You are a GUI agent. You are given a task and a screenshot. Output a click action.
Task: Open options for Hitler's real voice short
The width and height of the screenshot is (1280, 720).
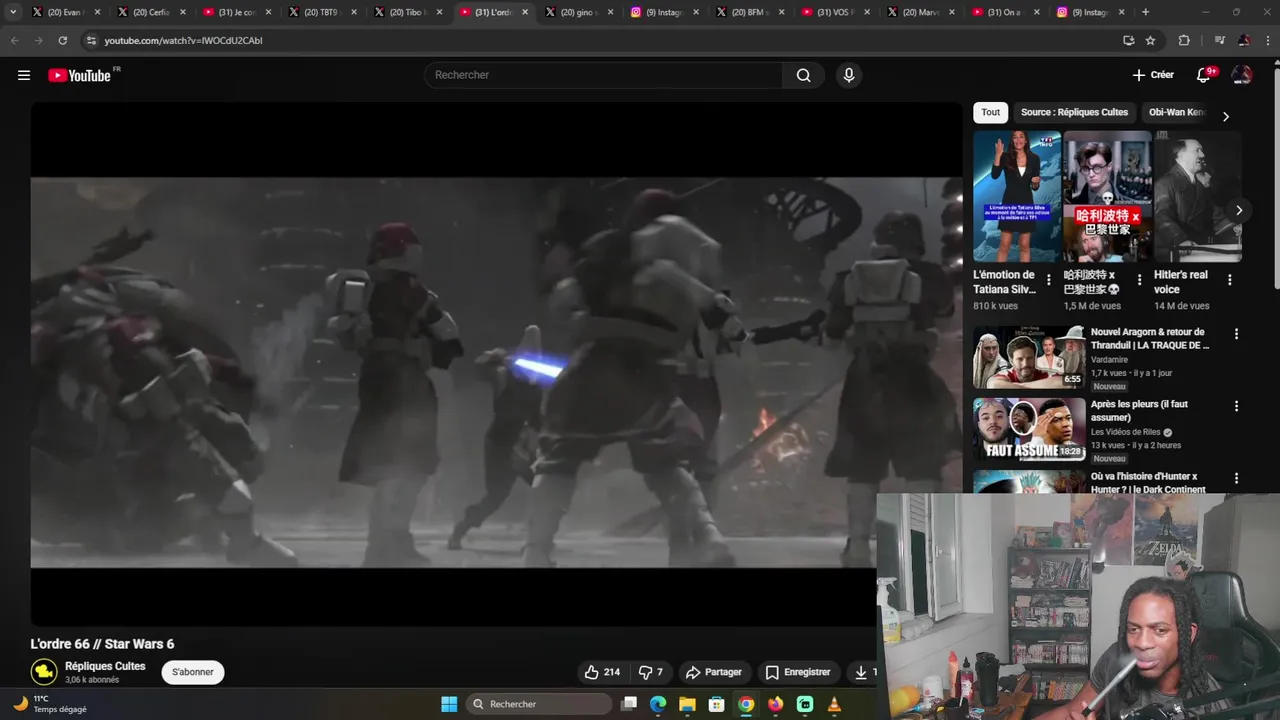pyautogui.click(x=1230, y=280)
